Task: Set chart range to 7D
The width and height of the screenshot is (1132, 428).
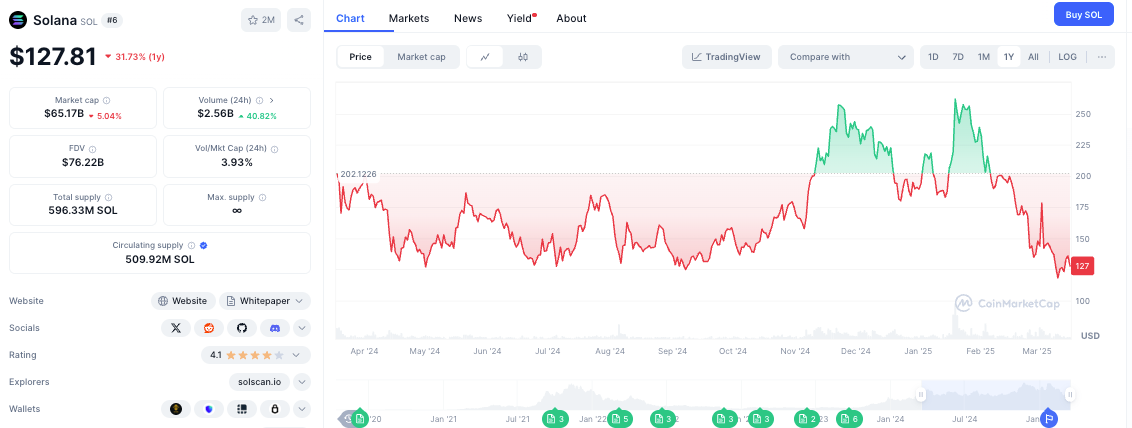Action: [958, 57]
